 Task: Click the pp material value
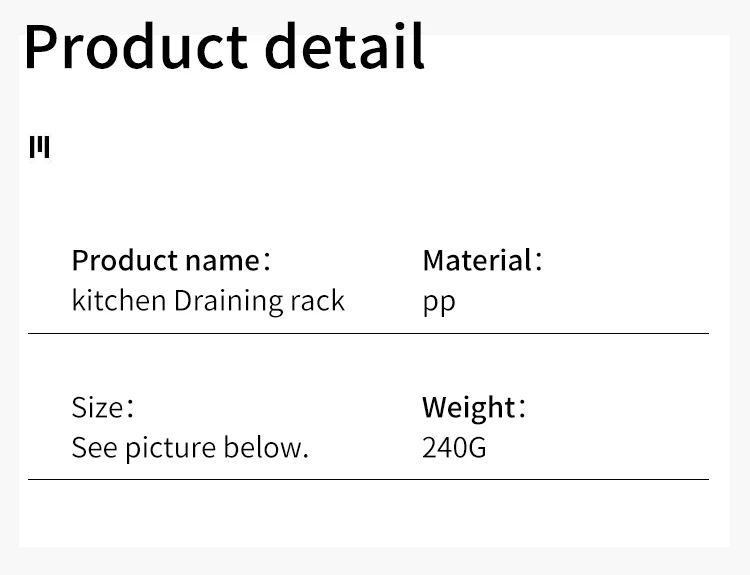click(x=438, y=301)
